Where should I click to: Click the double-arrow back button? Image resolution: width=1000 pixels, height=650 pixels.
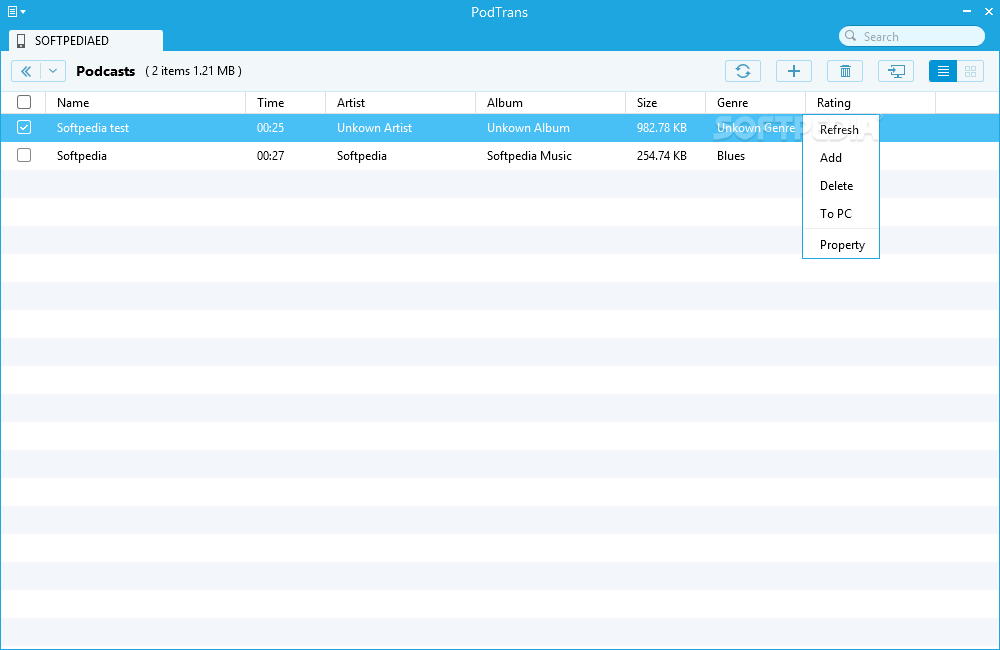coord(26,71)
